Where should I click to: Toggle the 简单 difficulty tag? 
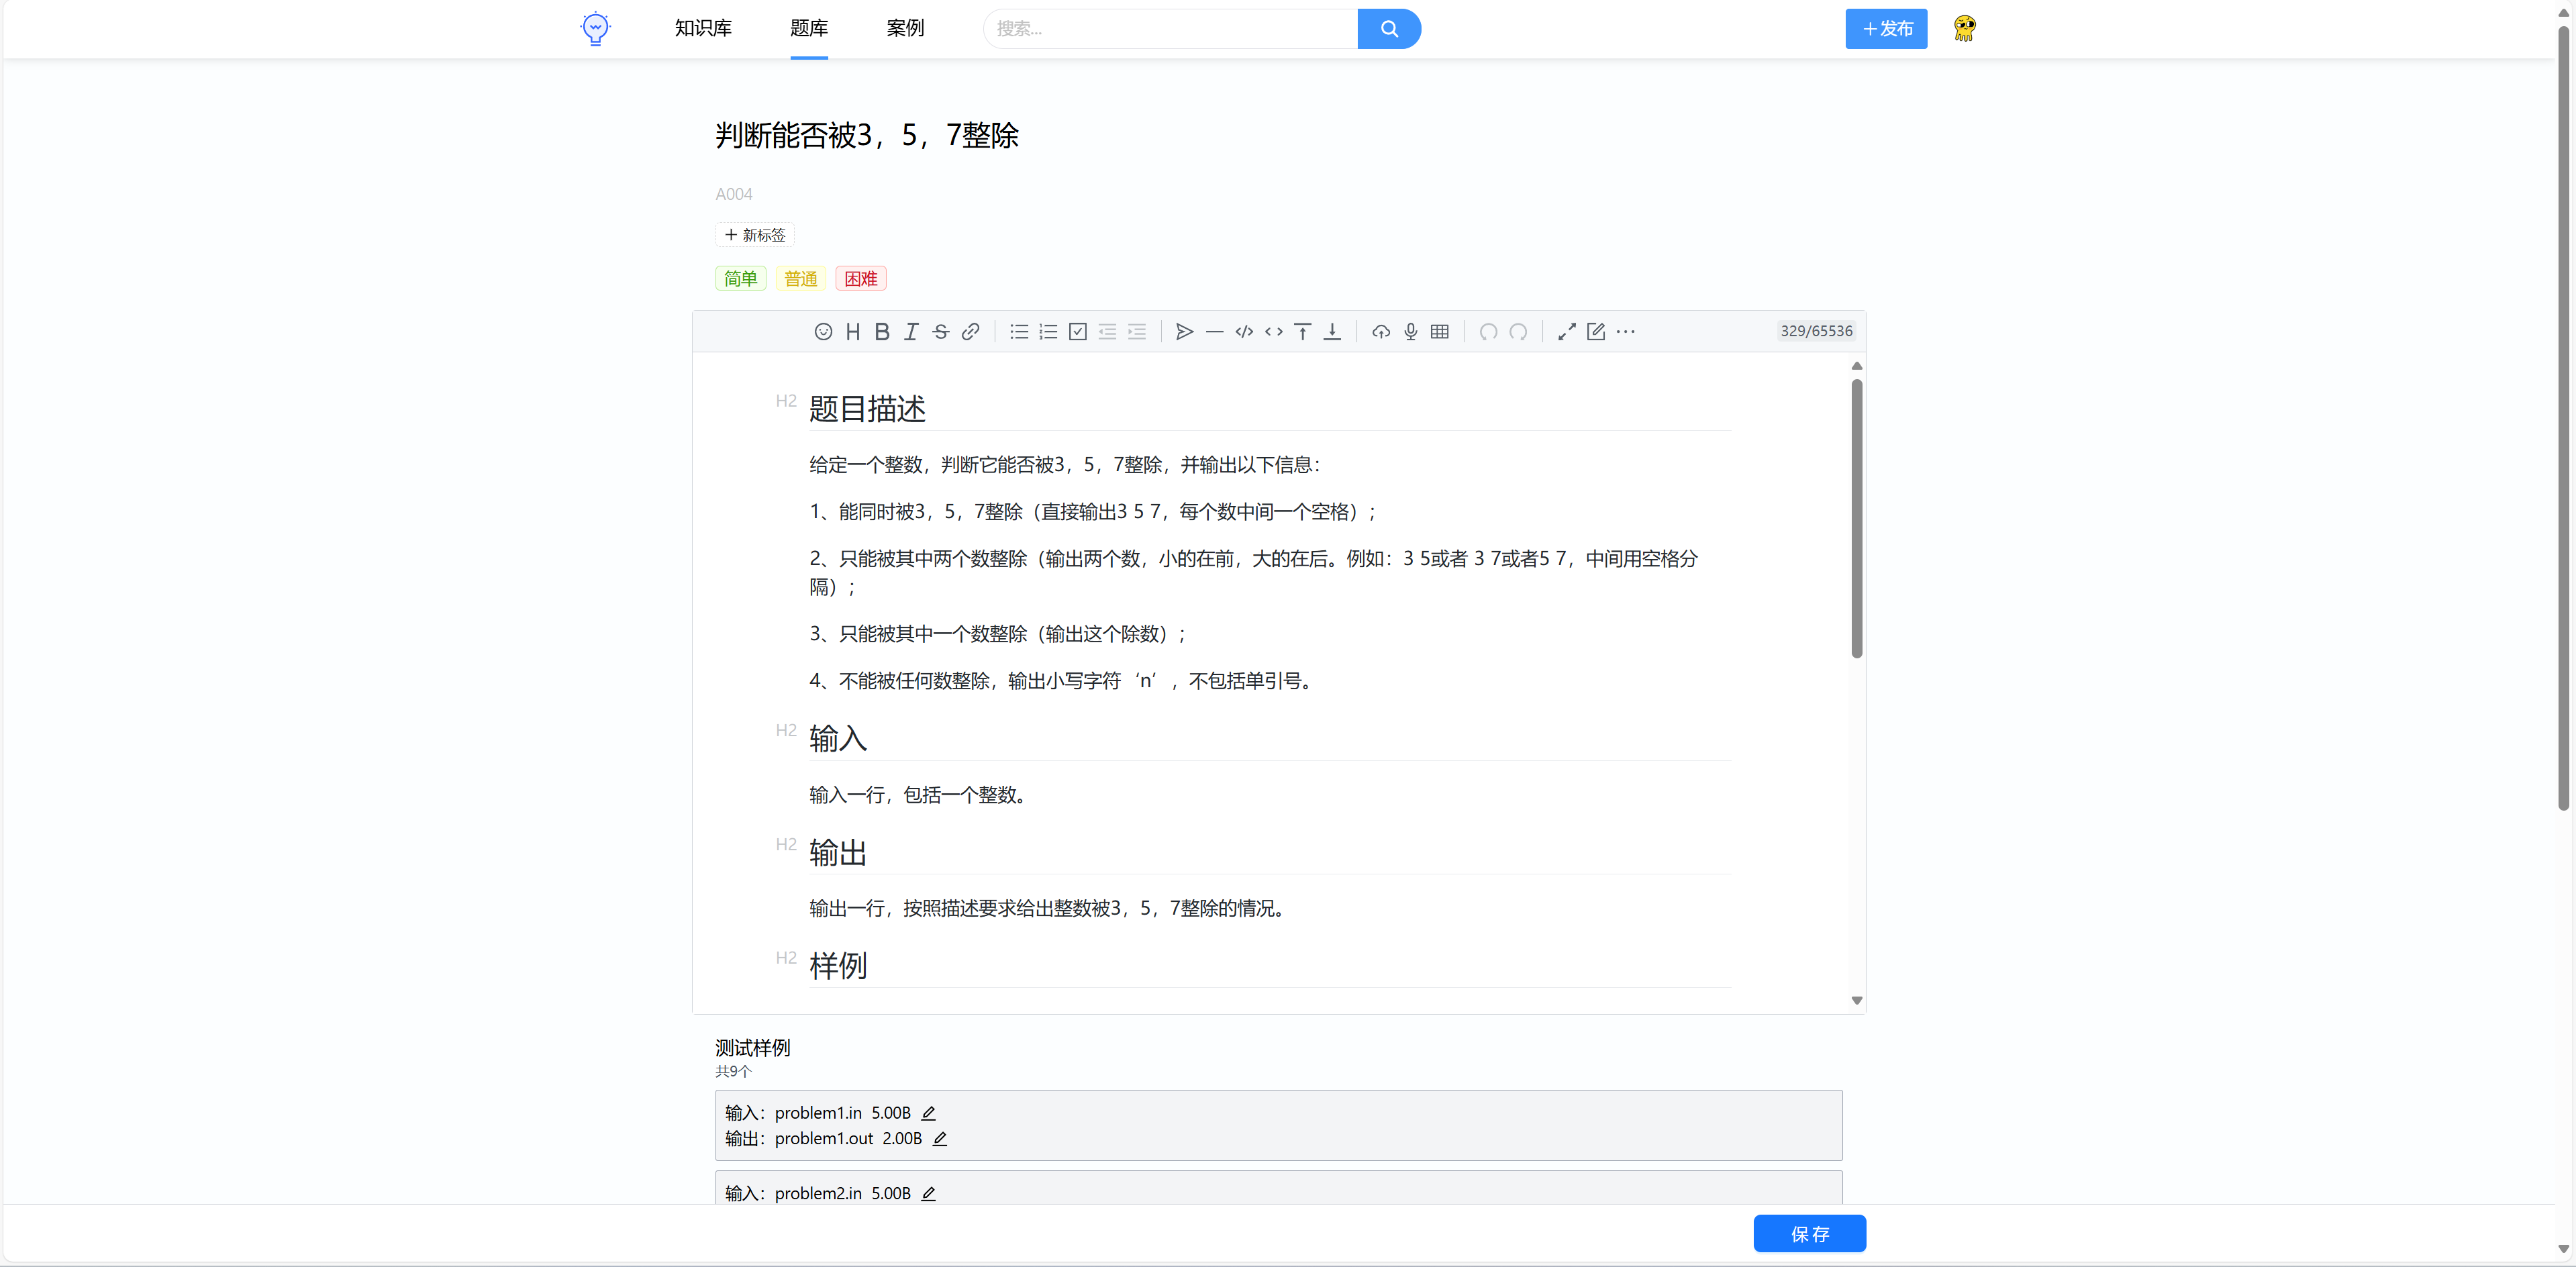coord(740,278)
